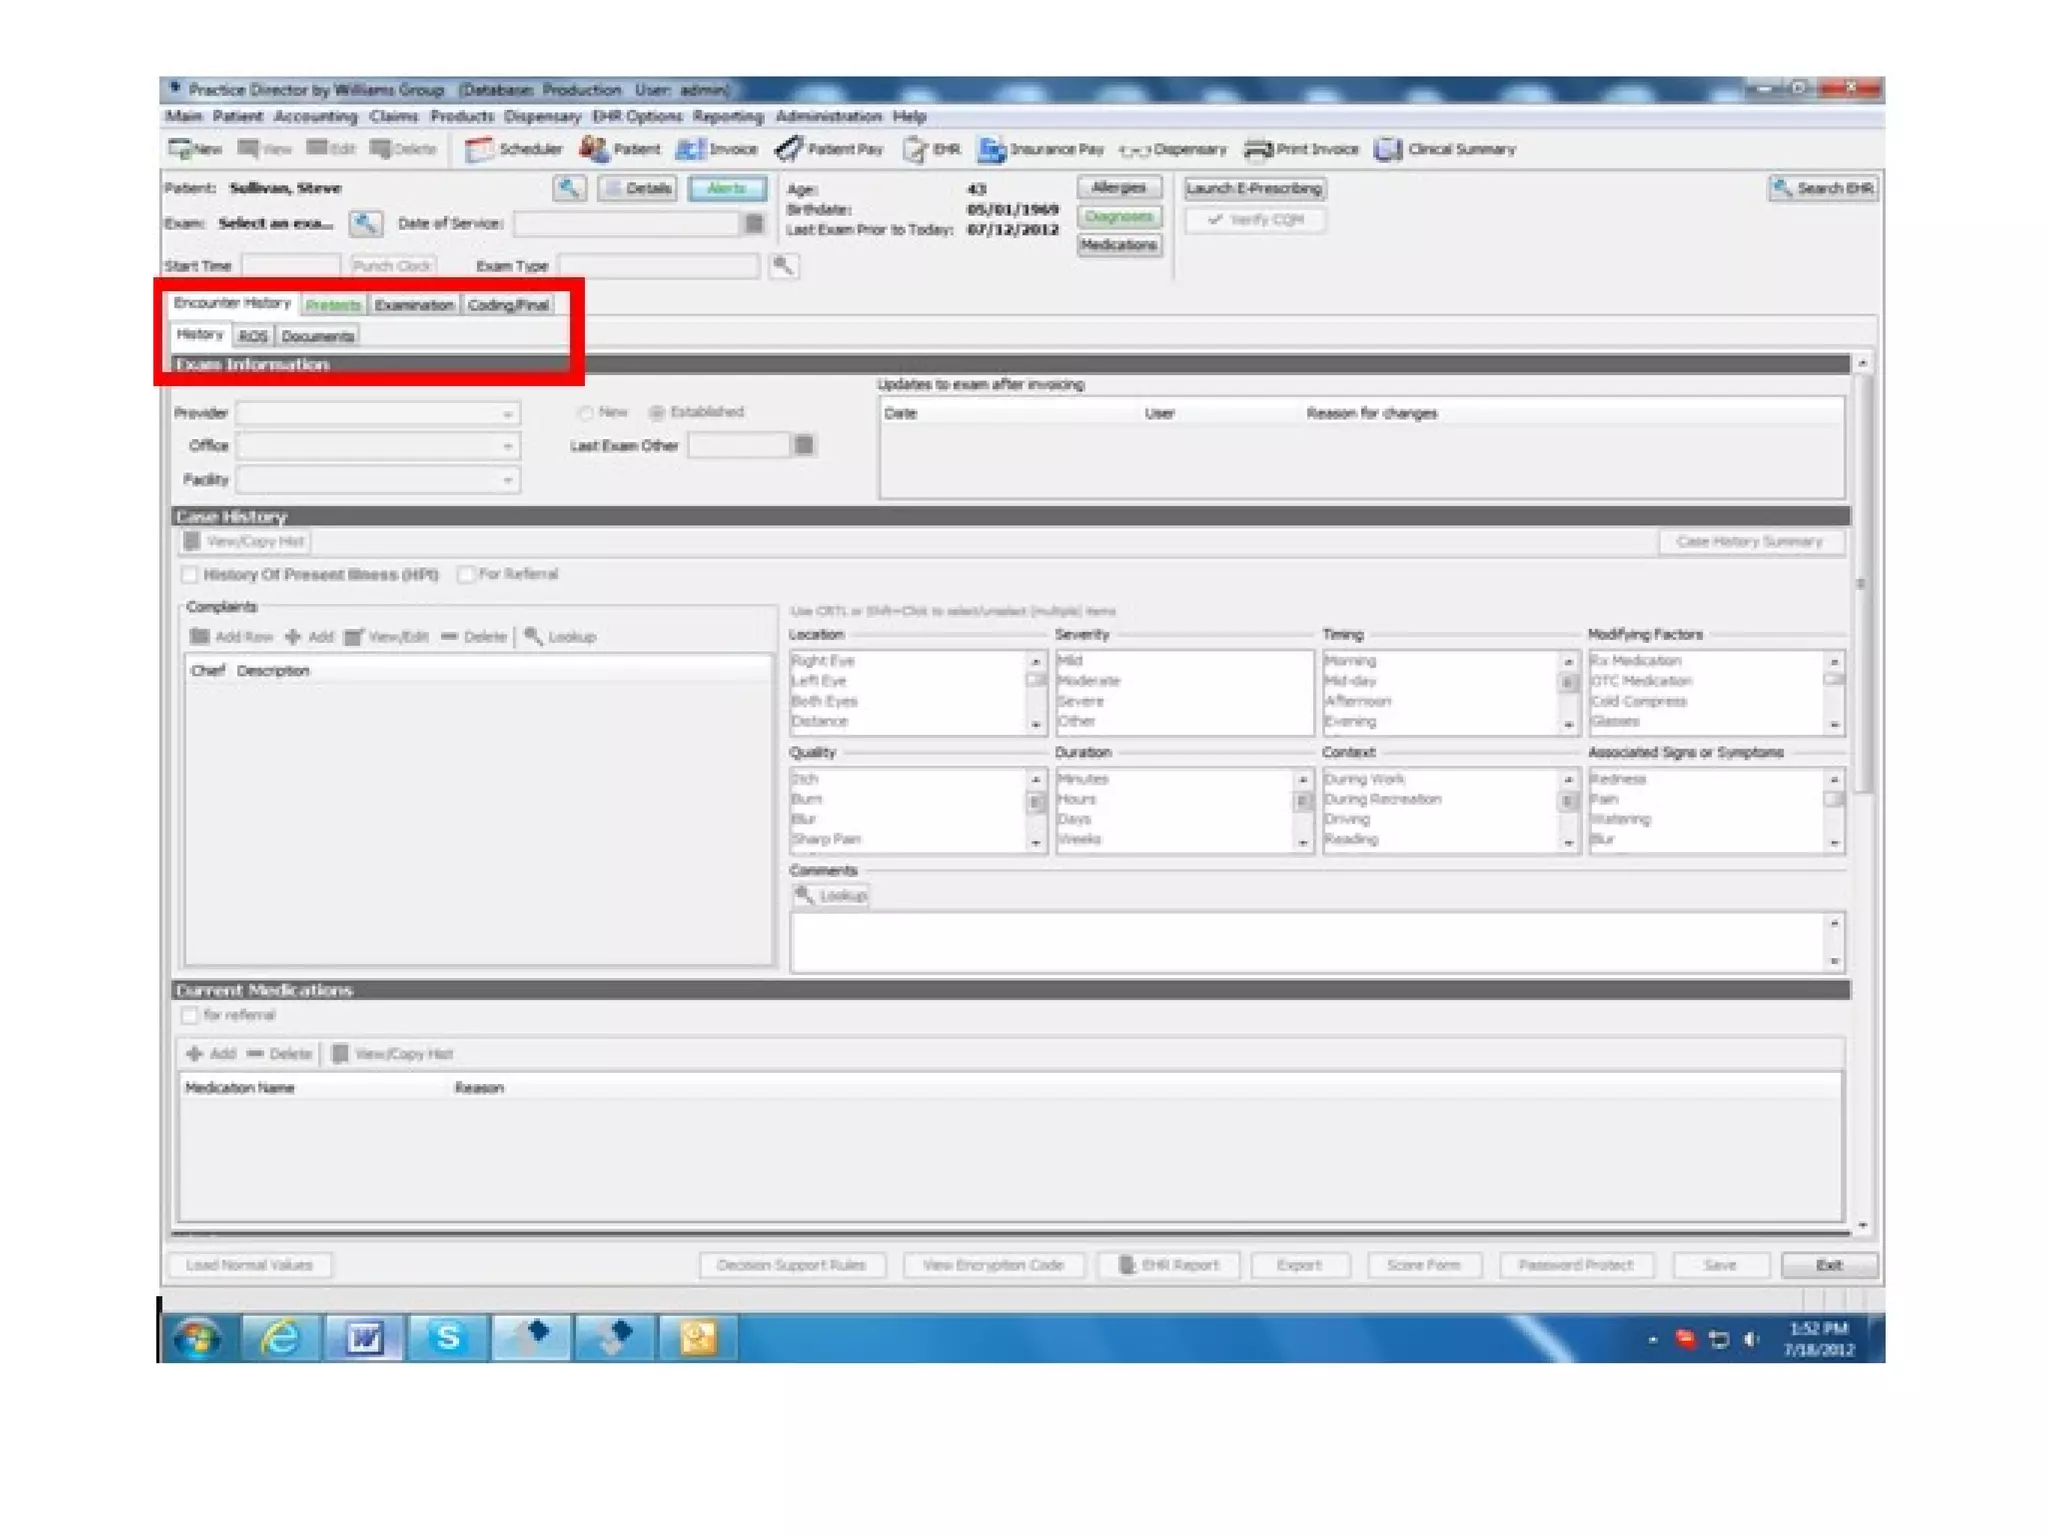Viewport: 2048px width, 1536px height.
Task: Open the Invoice toolbar icon
Action: pyautogui.click(x=690, y=149)
